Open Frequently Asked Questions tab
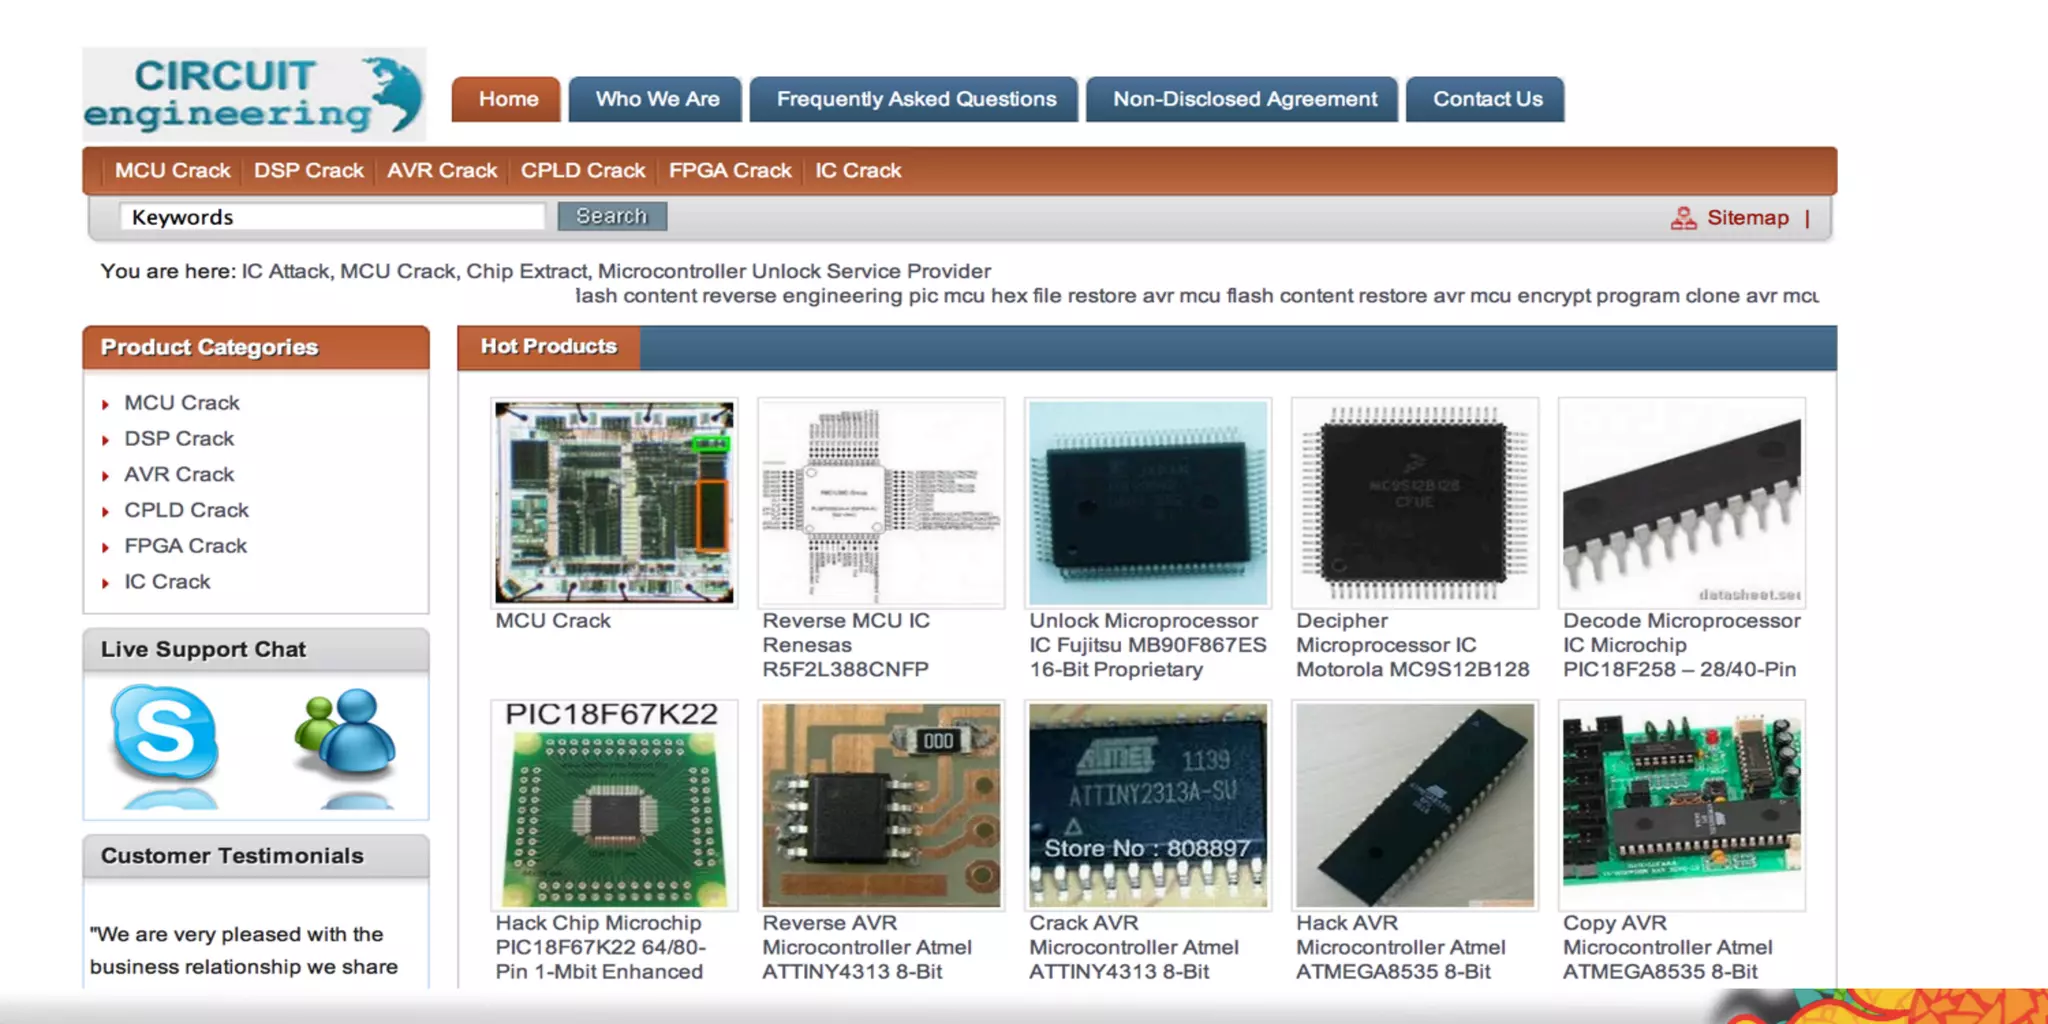 915,99
